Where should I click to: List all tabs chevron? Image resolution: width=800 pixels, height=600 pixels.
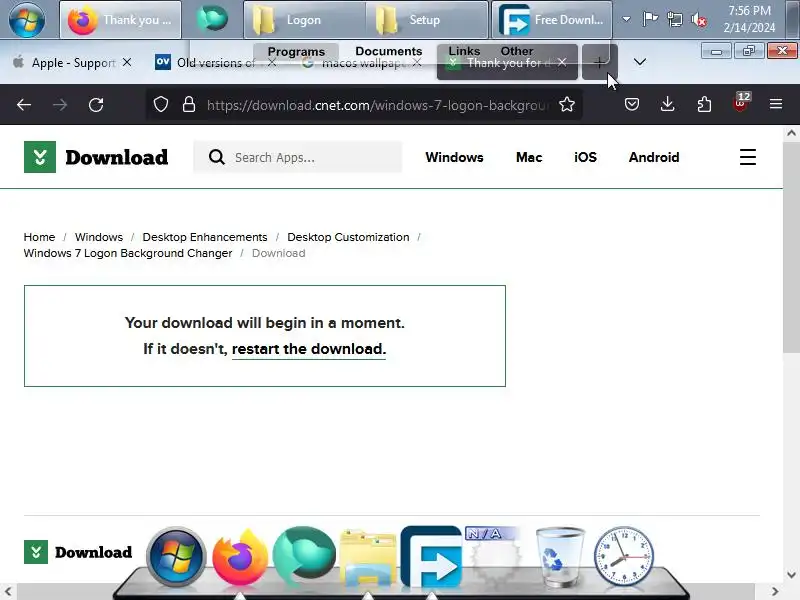click(x=639, y=62)
